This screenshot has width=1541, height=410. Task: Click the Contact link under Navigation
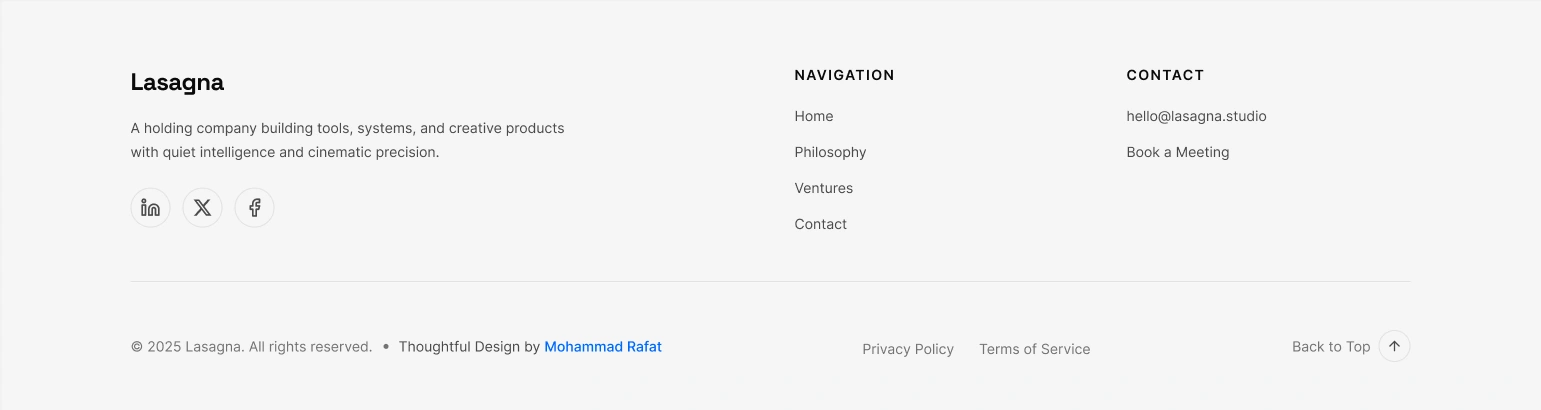(x=820, y=224)
